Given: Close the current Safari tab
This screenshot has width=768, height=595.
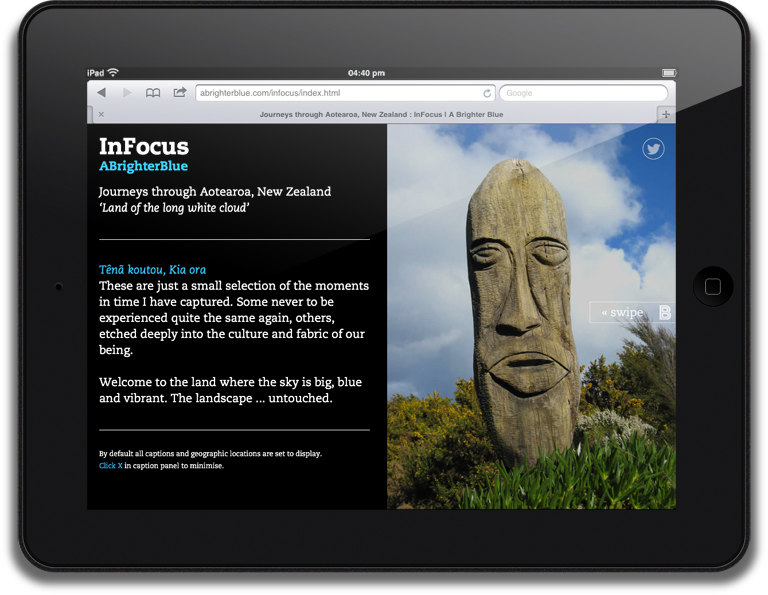Looking at the screenshot, I should click(101, 115).
